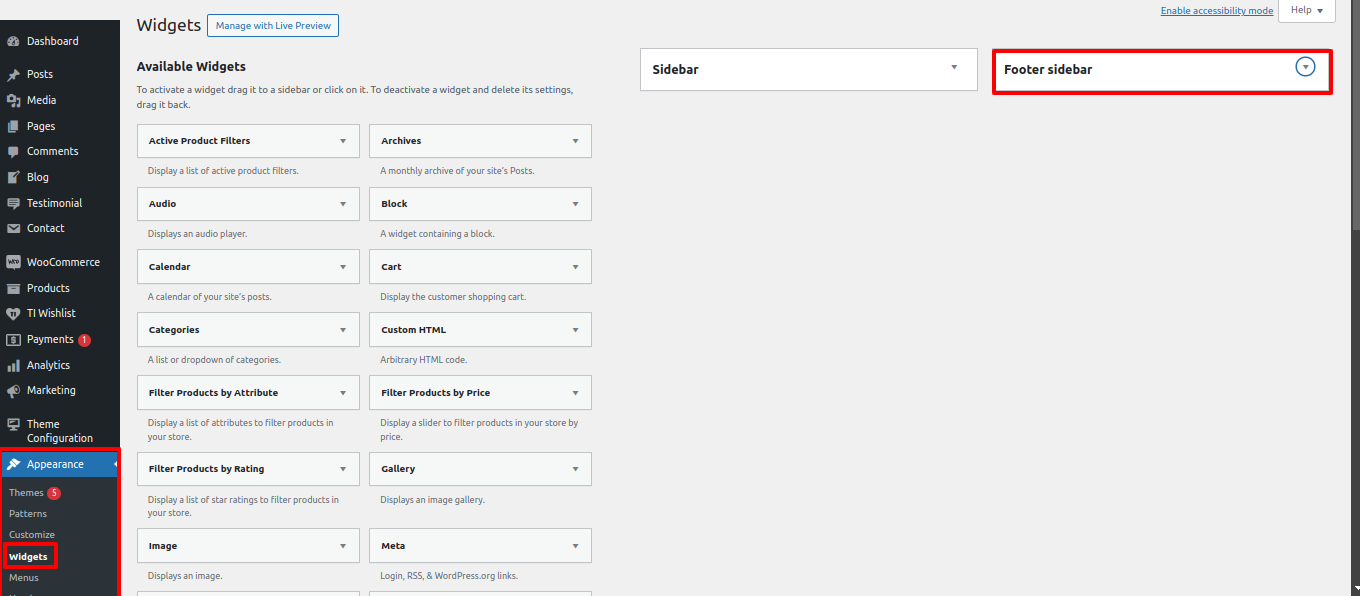Expand the Filter Products by Price widget

pyautogui.click(x=575, y=393)
